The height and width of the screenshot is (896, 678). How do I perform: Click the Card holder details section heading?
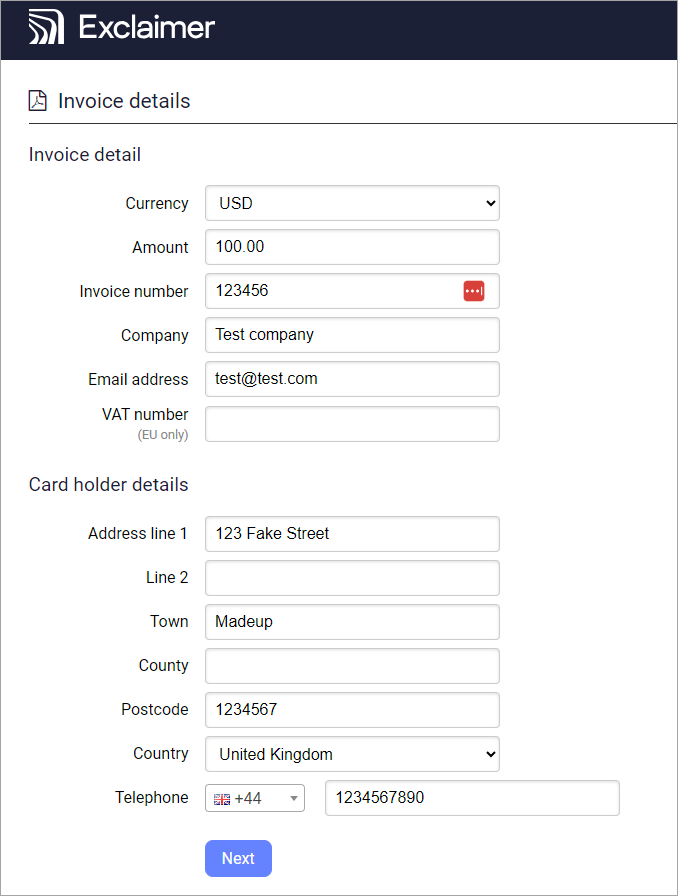pos(108,484)
